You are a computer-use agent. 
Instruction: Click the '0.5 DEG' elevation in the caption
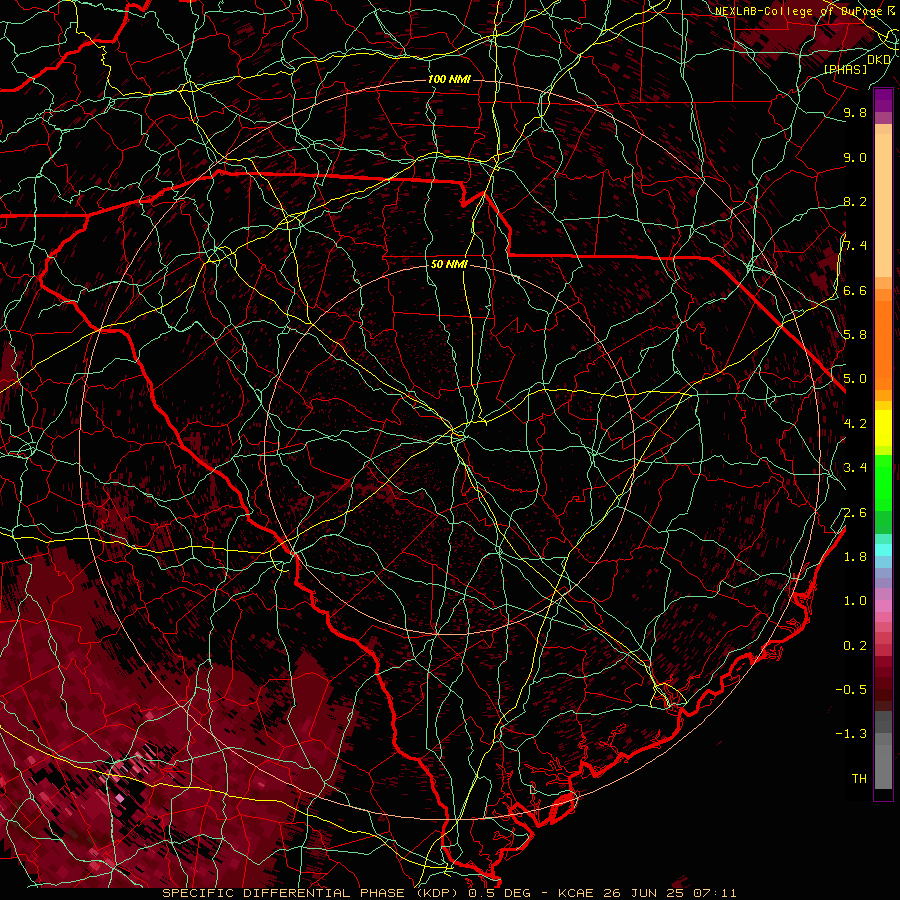500,893
